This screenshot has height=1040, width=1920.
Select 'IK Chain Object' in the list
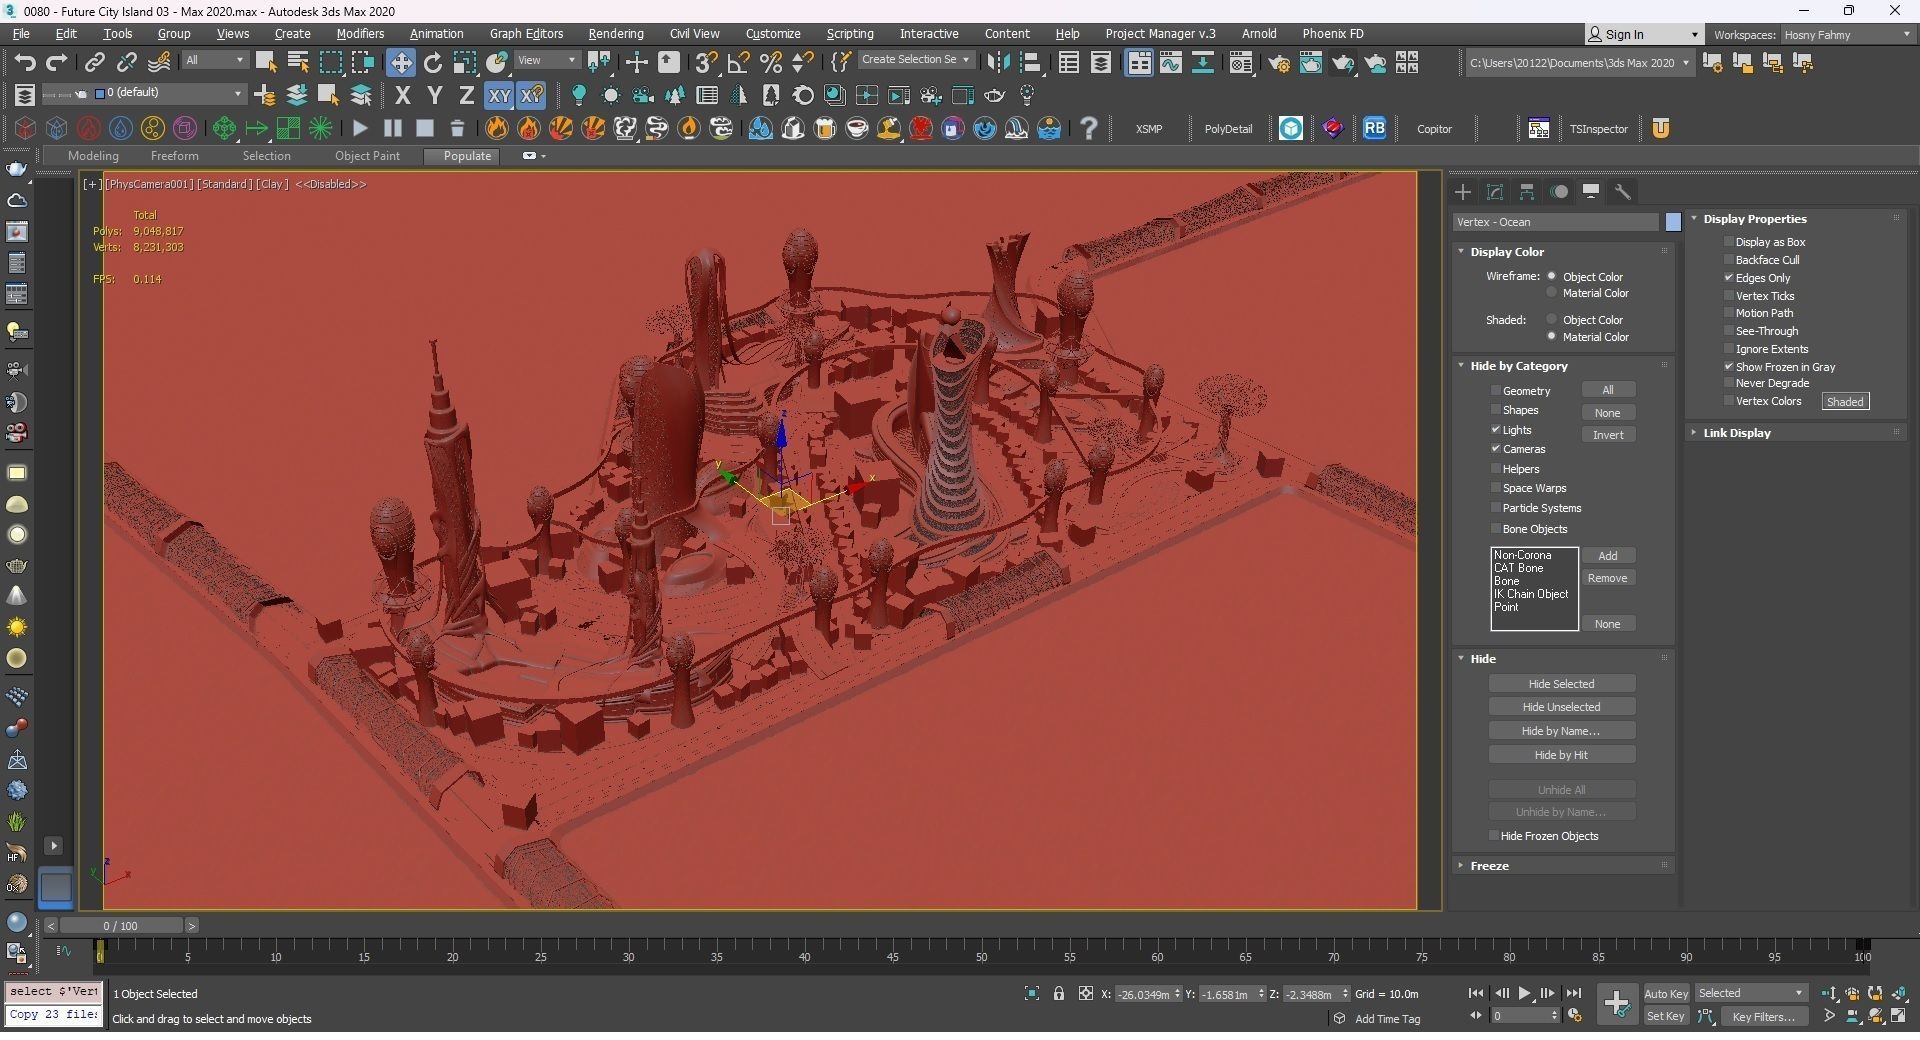click(x=1532, y=594)
